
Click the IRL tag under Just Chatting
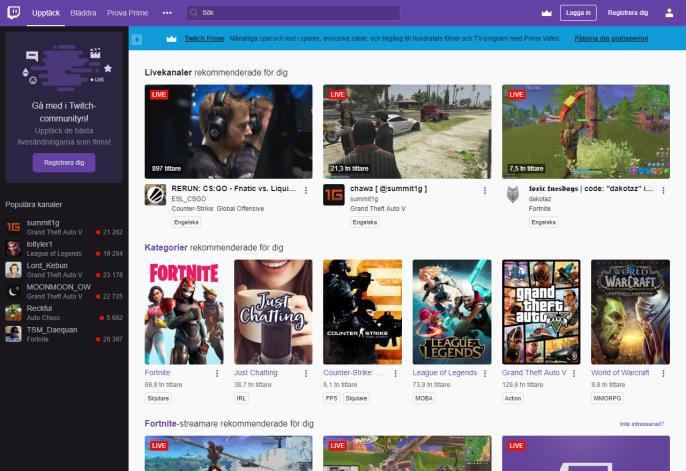241,398
